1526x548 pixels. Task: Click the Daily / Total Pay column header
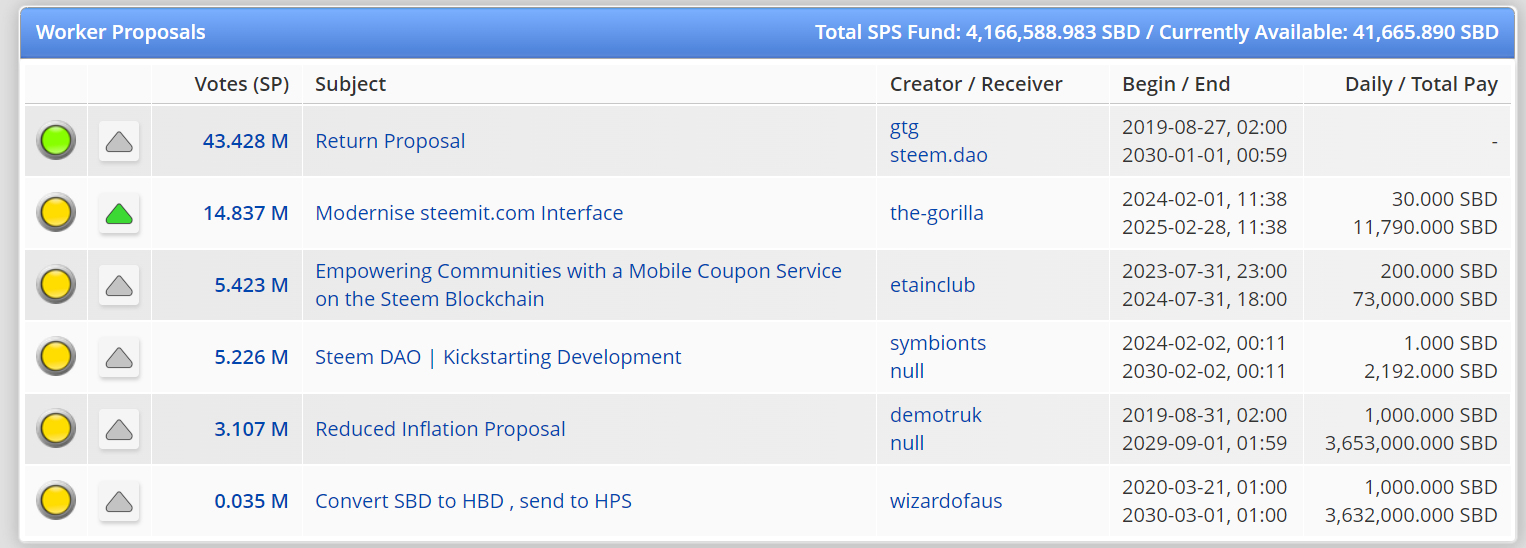(1421, 85)
